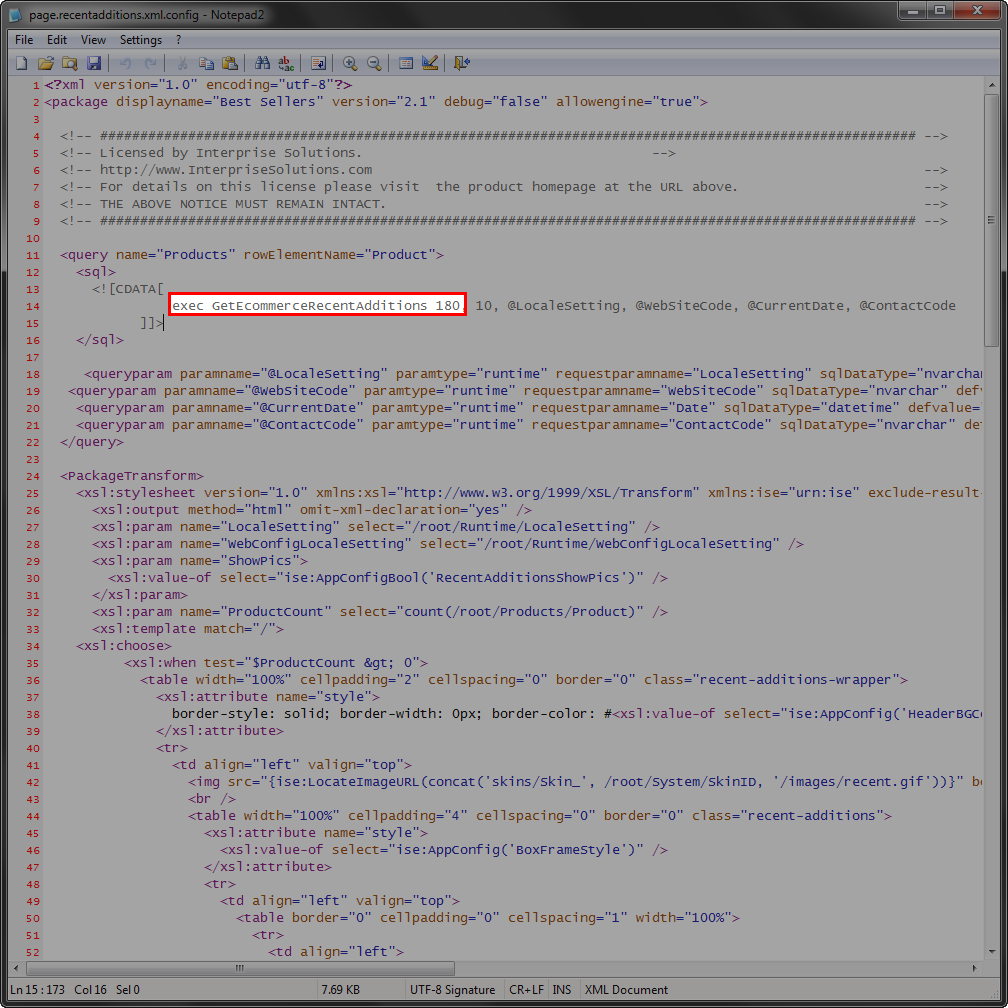Zoom out with the magnifier minus icon
The height and width of the screenshot is (1008, 1008).
374,63
